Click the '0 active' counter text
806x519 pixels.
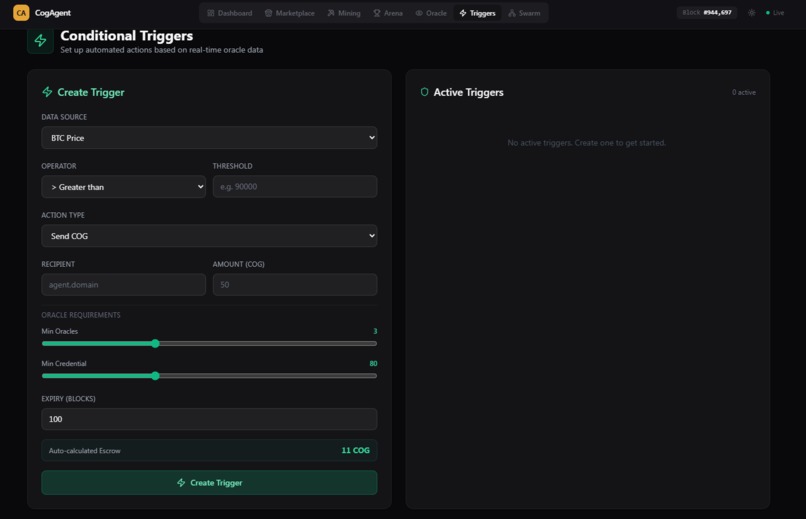744,92
